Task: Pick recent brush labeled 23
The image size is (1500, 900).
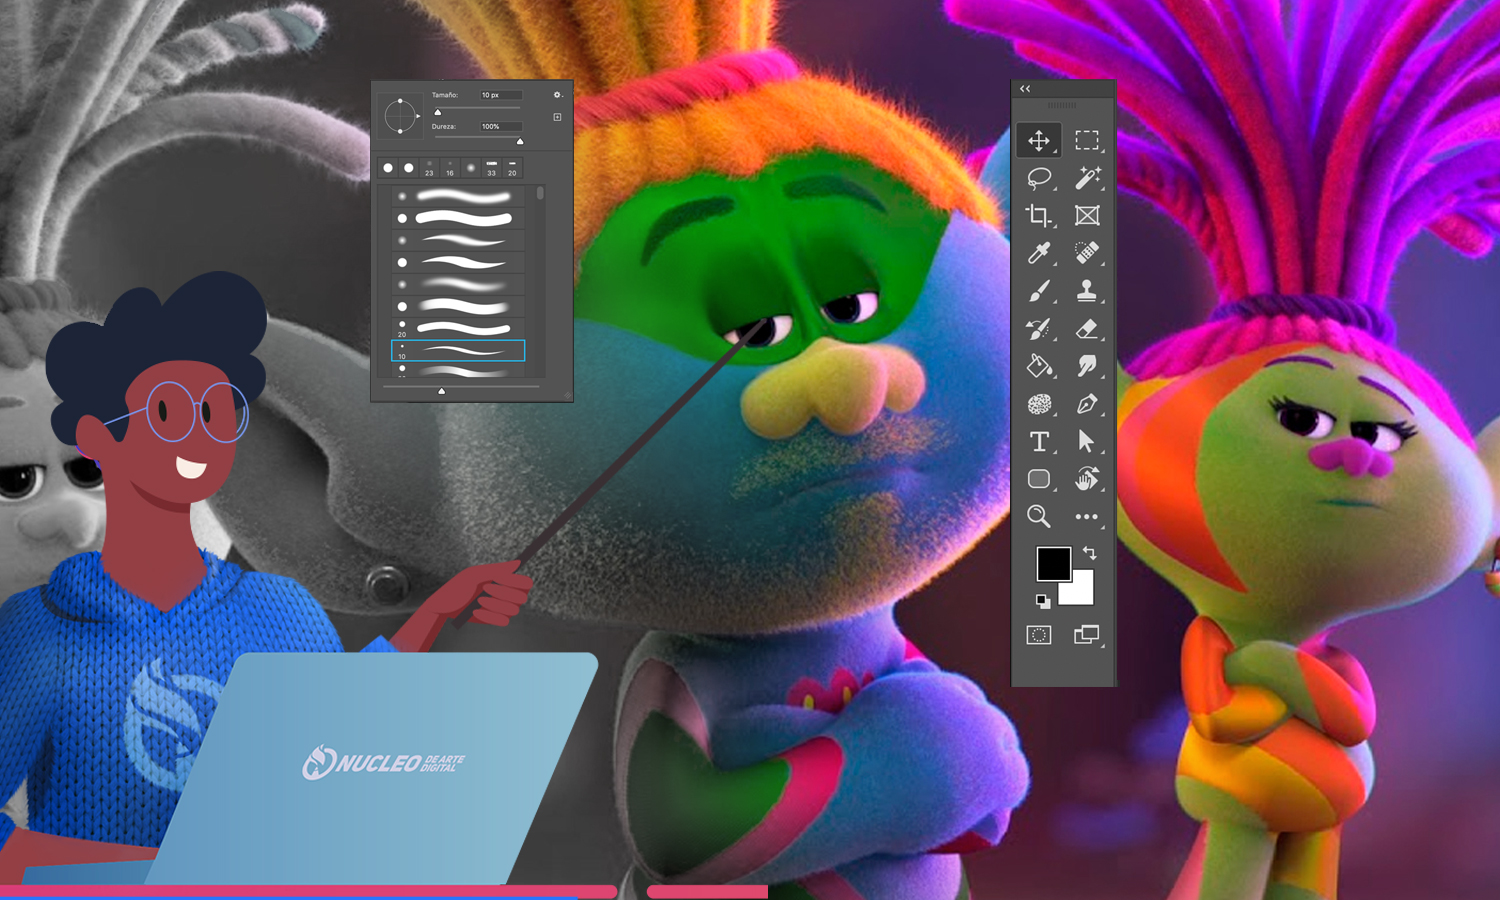Action: pyautogui.click(x=429, y=168)
